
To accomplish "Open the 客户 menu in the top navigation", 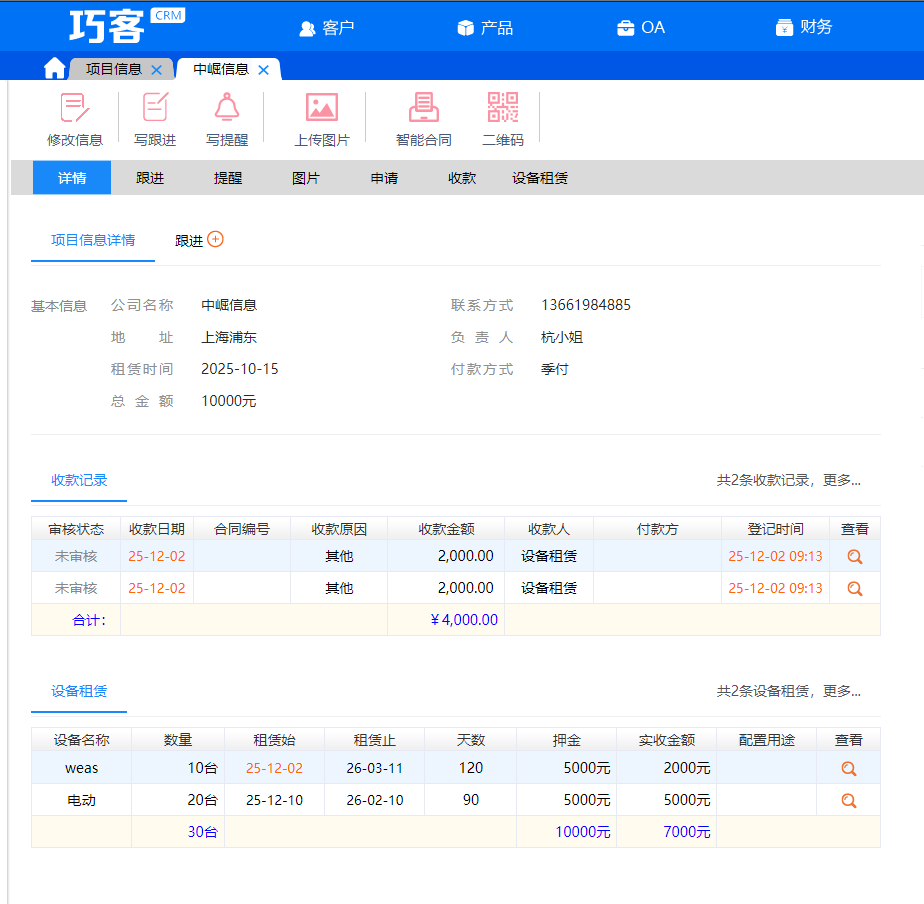I will [327, 28].
